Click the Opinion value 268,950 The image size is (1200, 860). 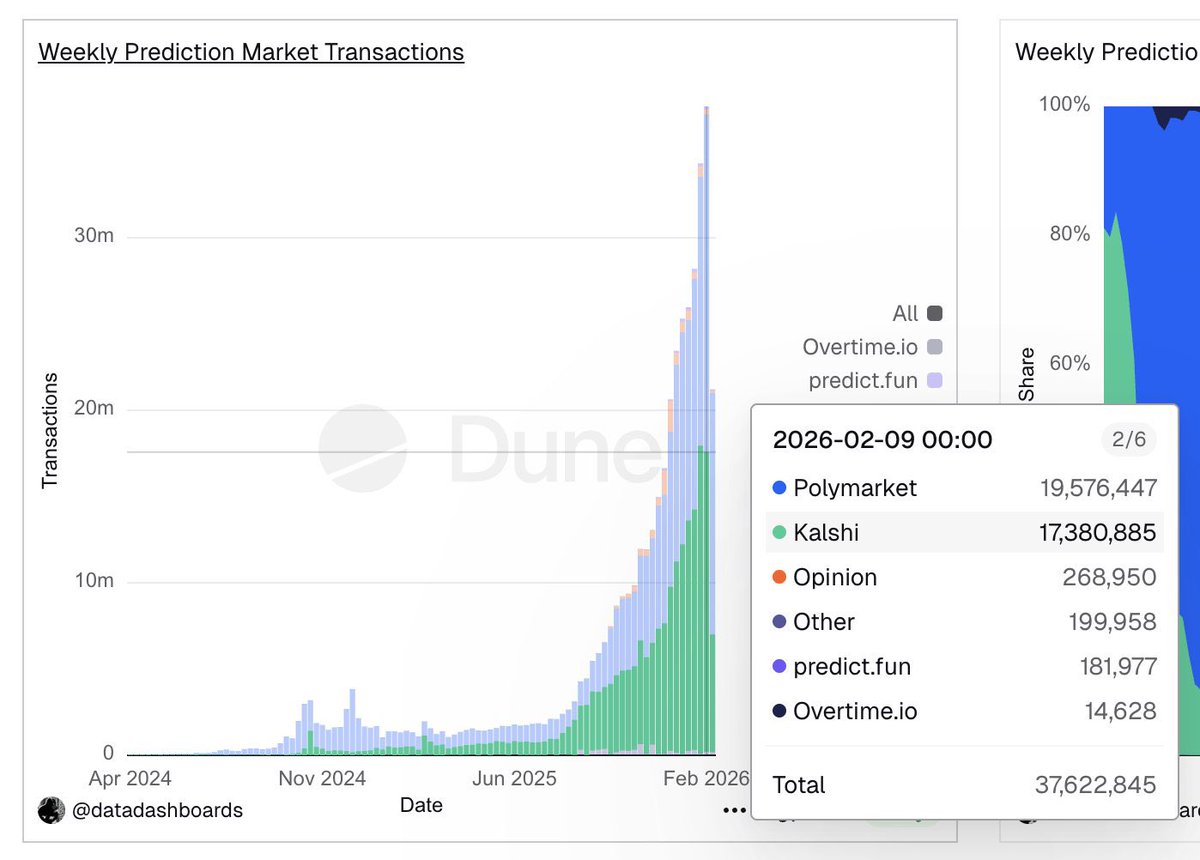1109,577
